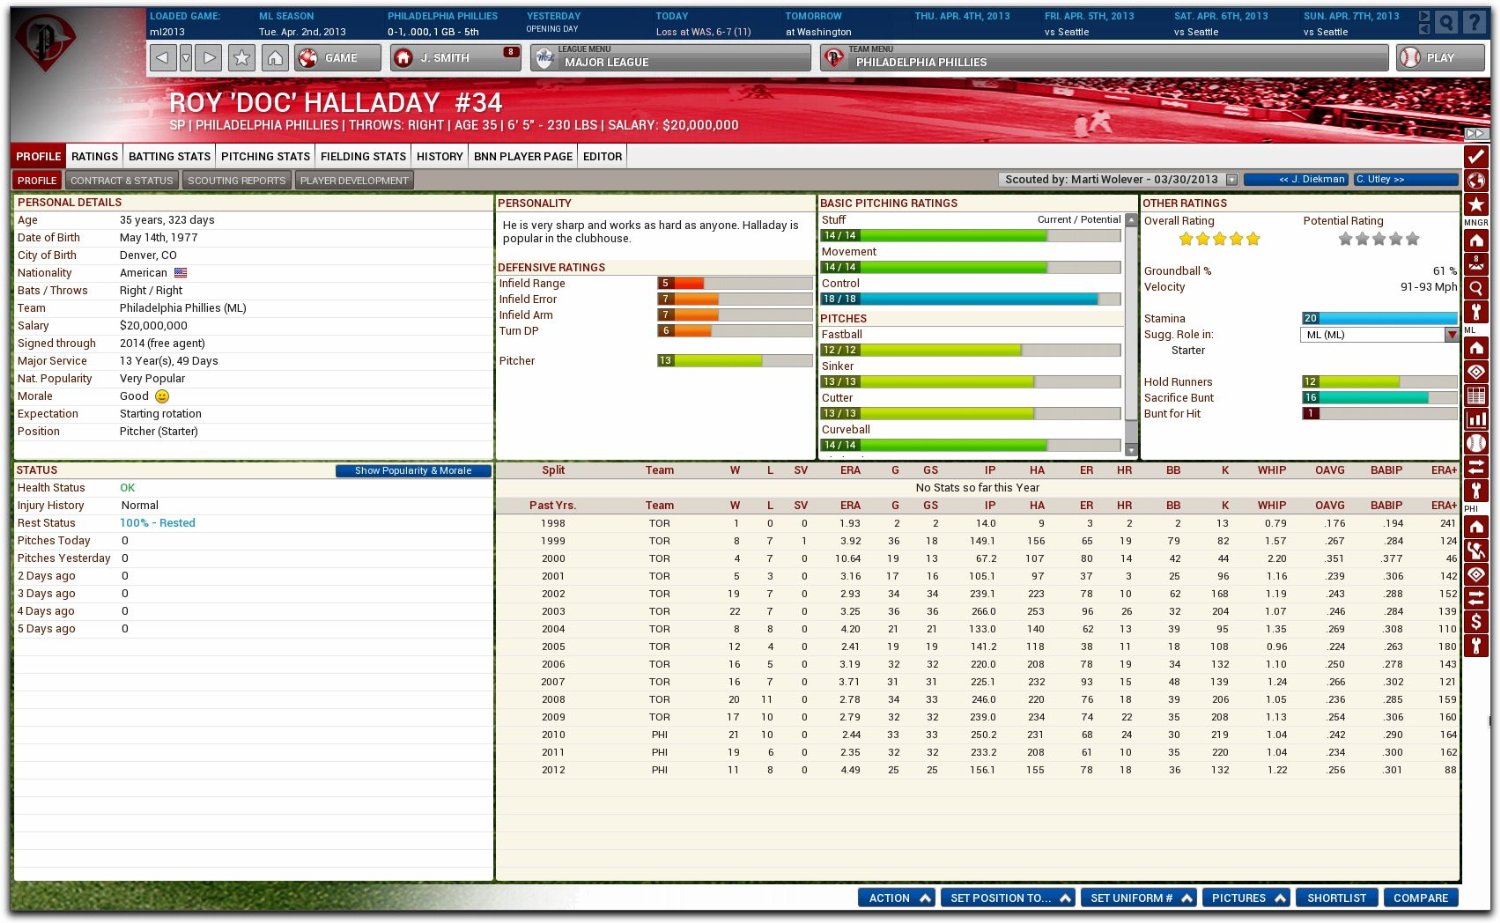This screenshot has height=923, width=1500.
Task: Click the red checkmark icon atop the sidebar
Action: click(1477, 156)
